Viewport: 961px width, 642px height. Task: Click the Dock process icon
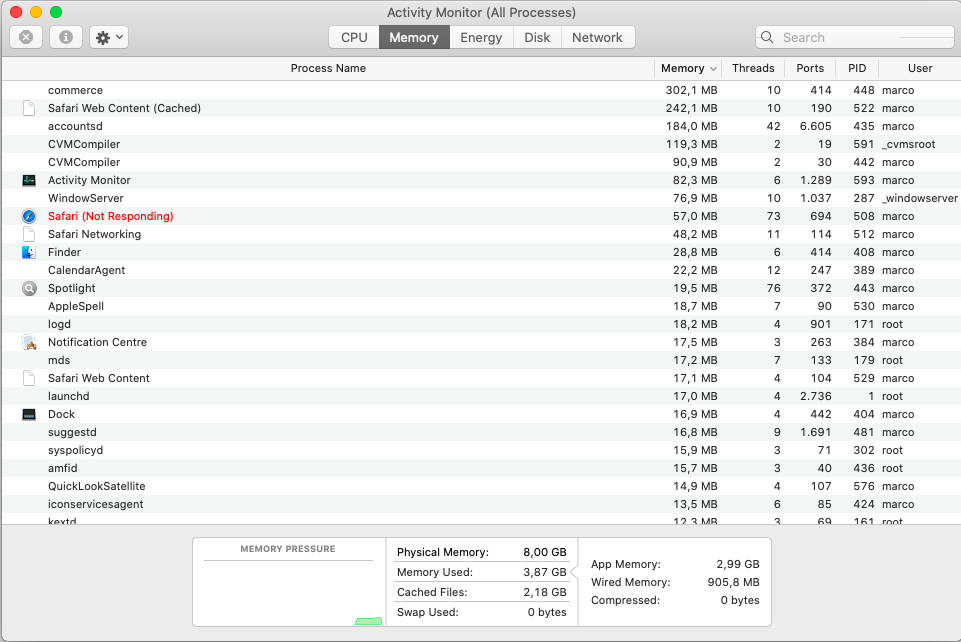click(x=29, y=415)
